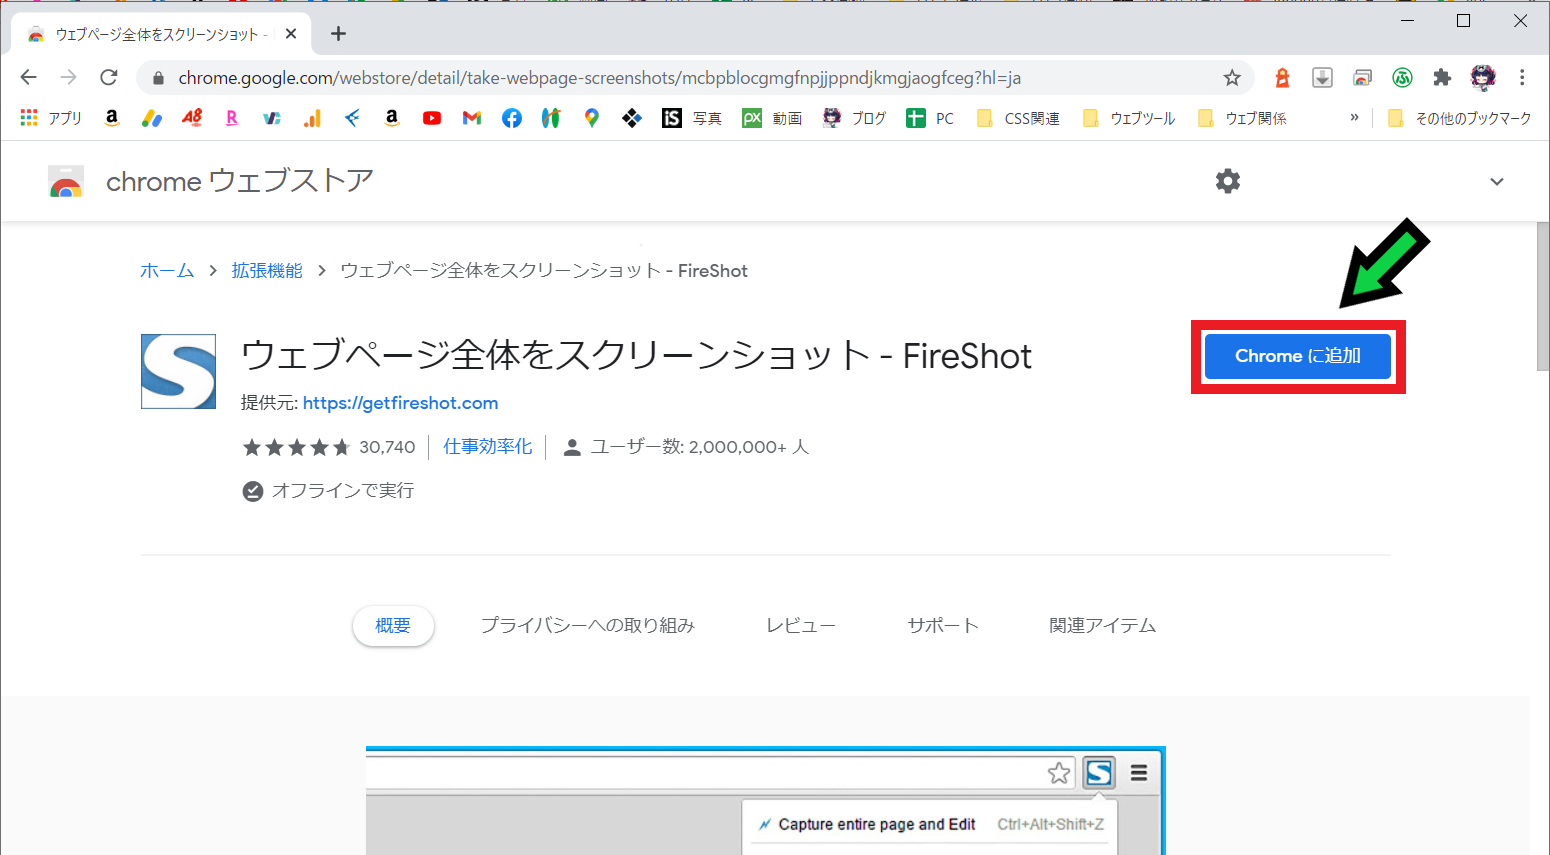This screenshot has height=855, width=1550.
Task: Open the Gmail bookmark
Action: (472, 118)
